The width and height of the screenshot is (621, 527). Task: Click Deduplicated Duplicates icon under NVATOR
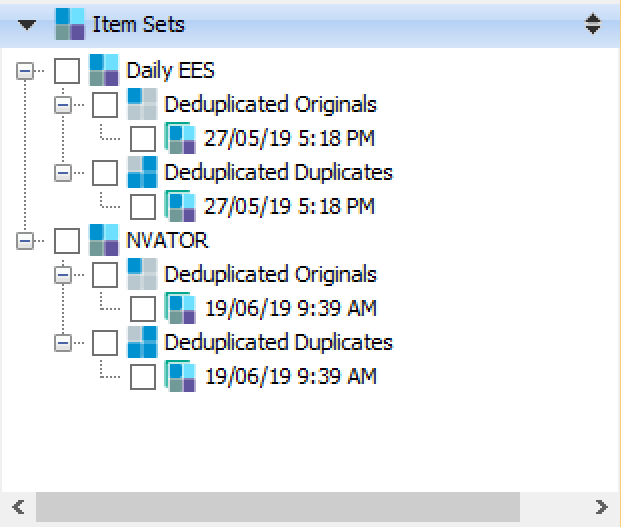142,342
